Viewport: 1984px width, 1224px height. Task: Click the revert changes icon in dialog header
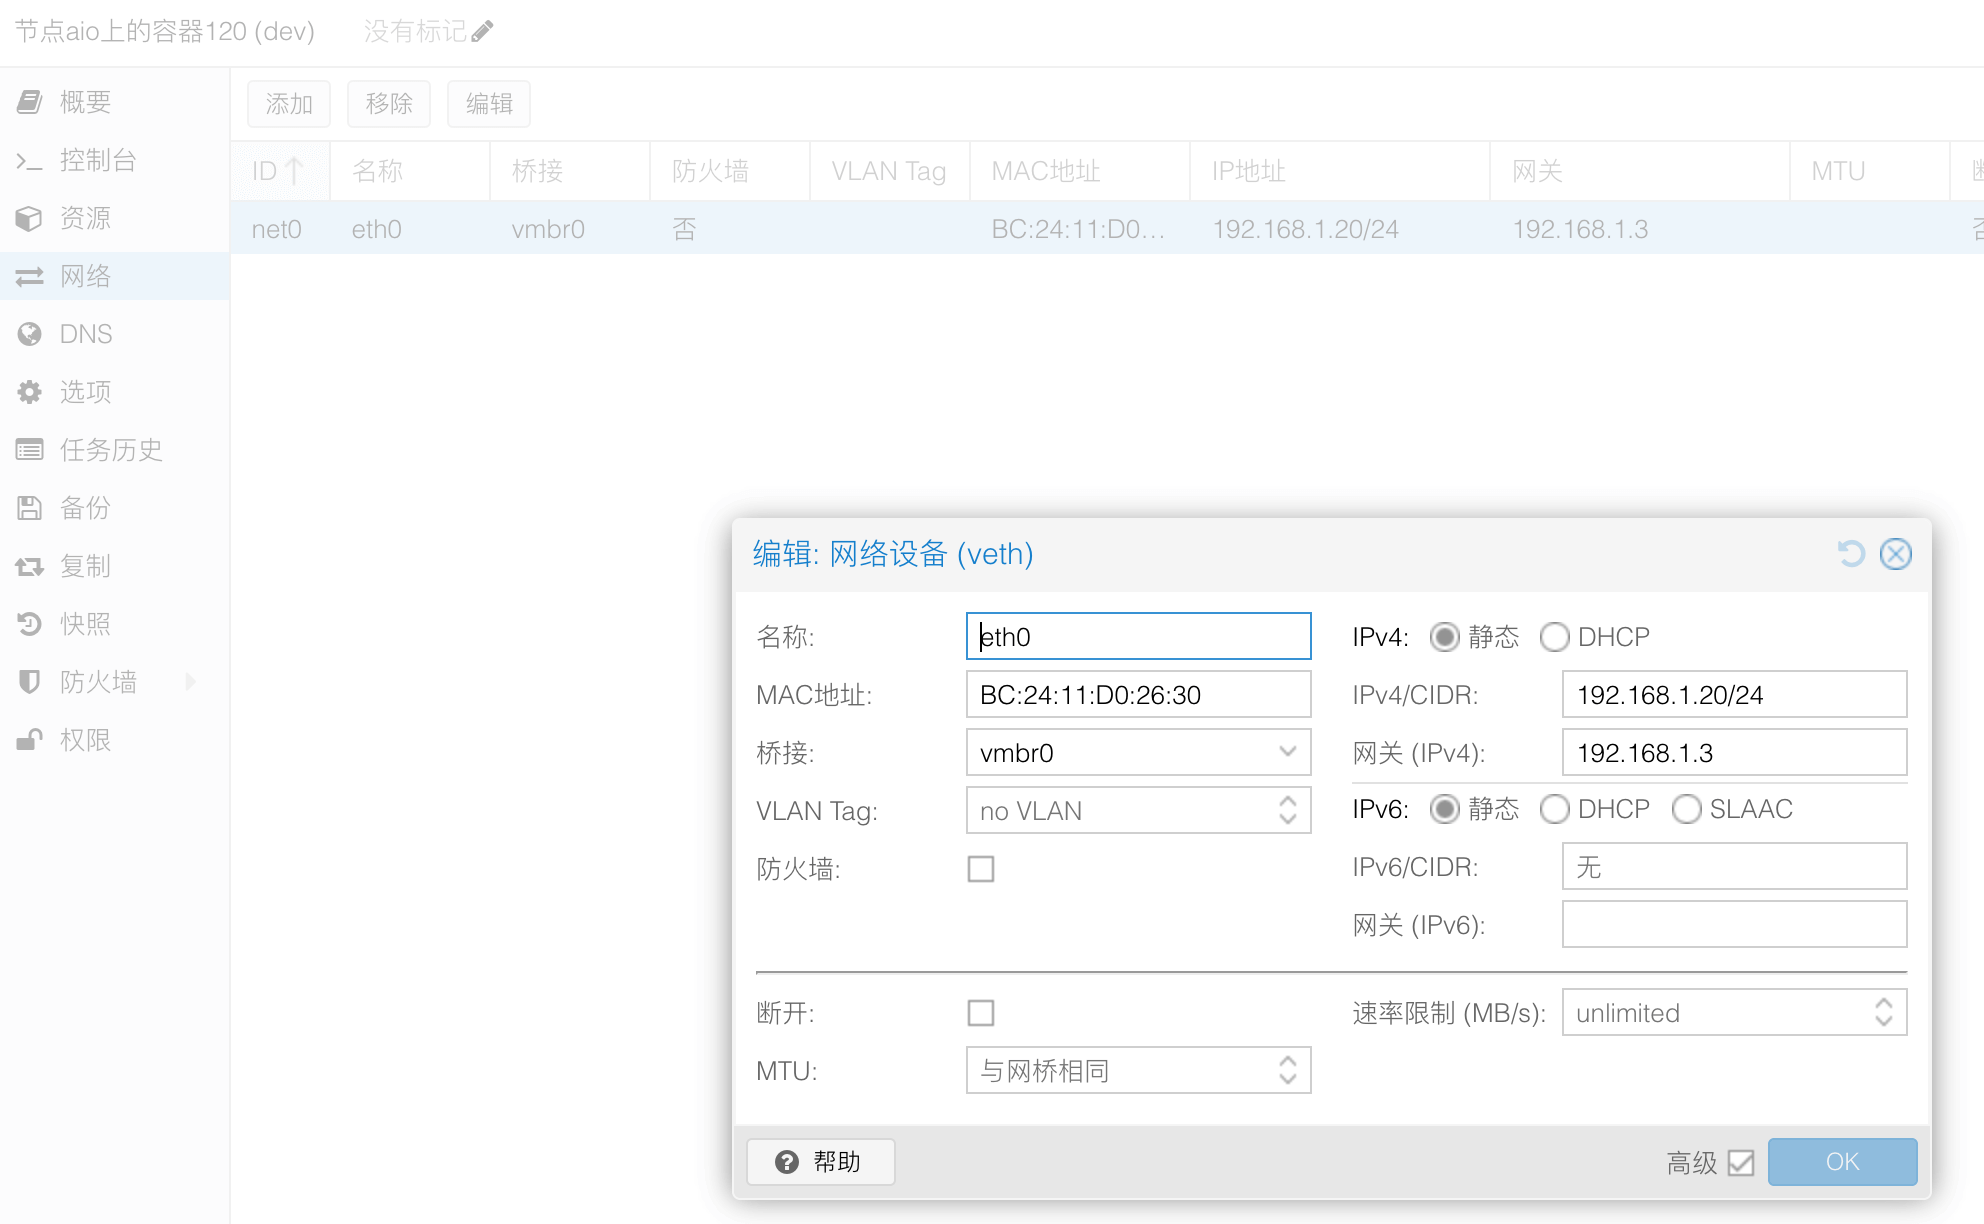click(1851, 553)
